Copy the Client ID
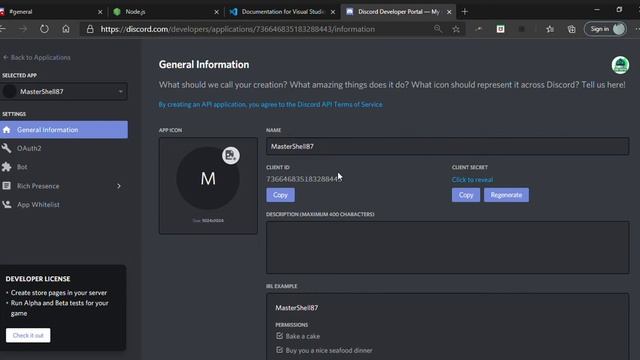This screenshot has height=360, width=640. (280, 195)
